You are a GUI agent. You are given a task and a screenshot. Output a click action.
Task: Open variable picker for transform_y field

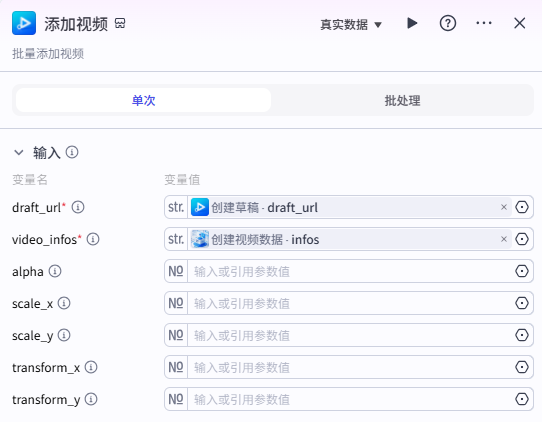(x=522, y=399)
